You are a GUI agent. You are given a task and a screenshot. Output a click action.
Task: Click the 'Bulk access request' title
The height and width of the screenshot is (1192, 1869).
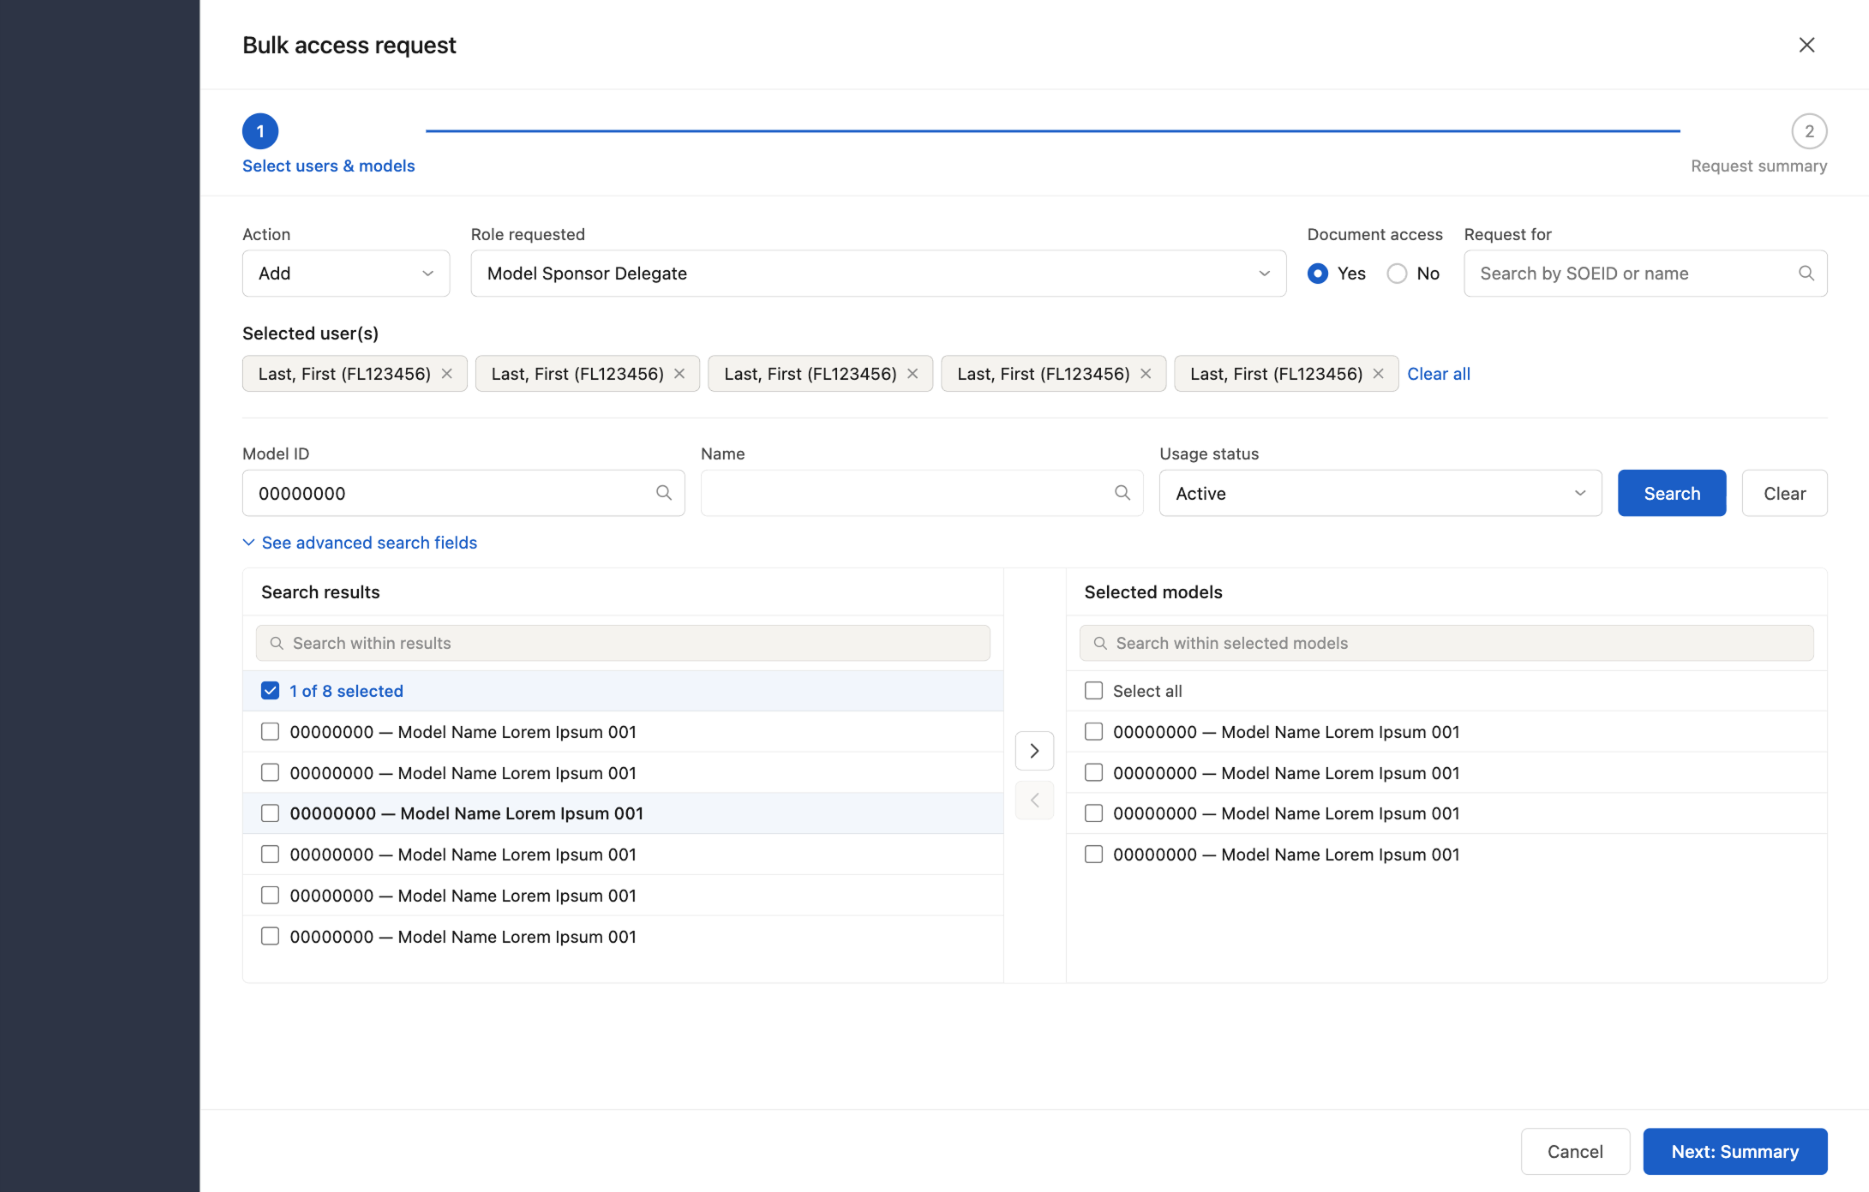(349, 45)
